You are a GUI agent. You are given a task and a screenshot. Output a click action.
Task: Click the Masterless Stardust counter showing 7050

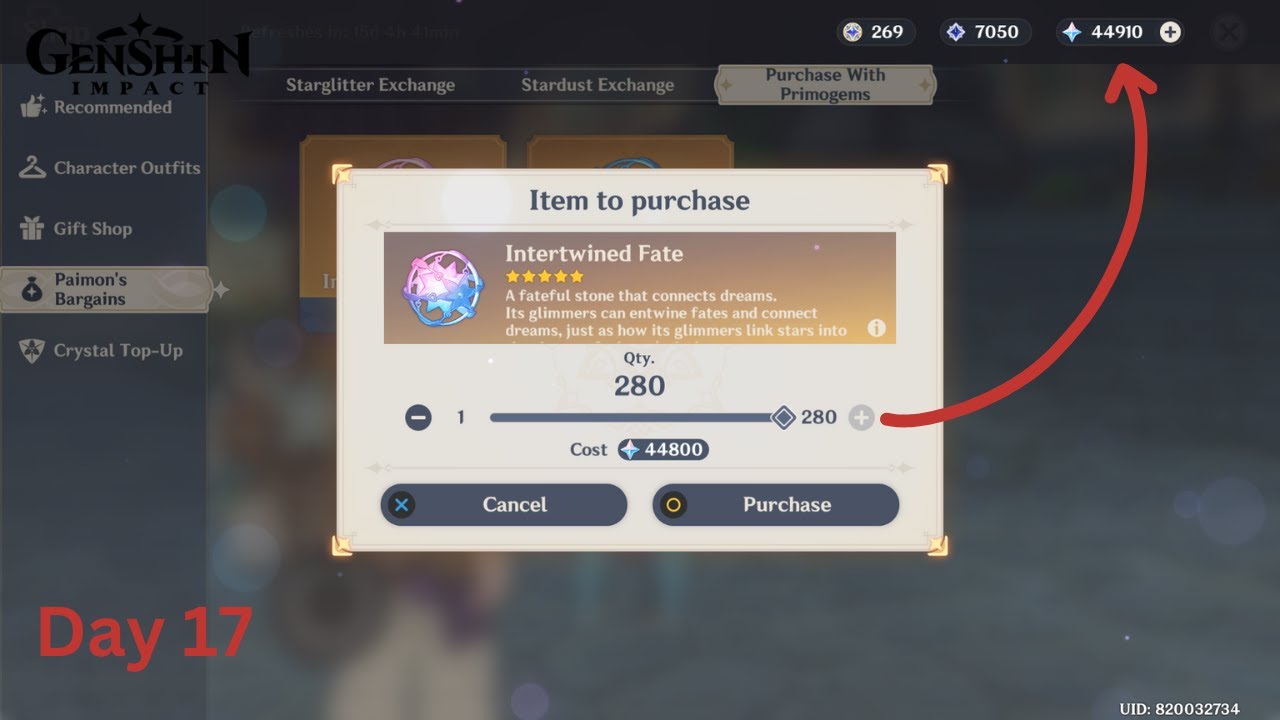pos(985,32)
